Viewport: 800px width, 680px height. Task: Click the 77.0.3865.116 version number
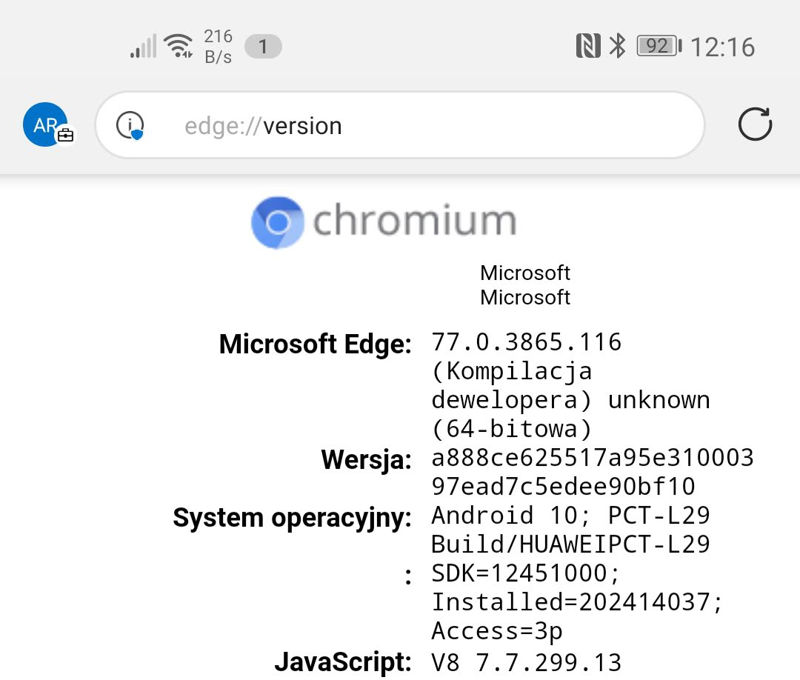pyautogui.click(x=526, y=342)
